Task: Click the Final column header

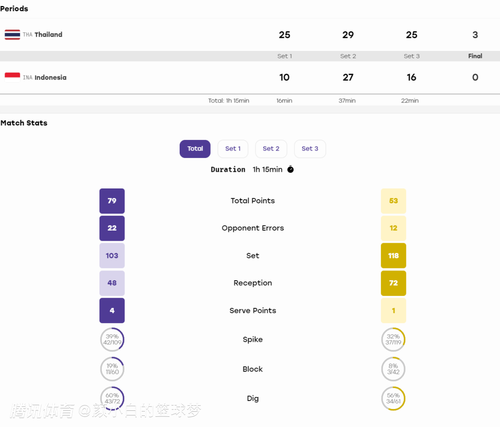Action: coord(475,56)
